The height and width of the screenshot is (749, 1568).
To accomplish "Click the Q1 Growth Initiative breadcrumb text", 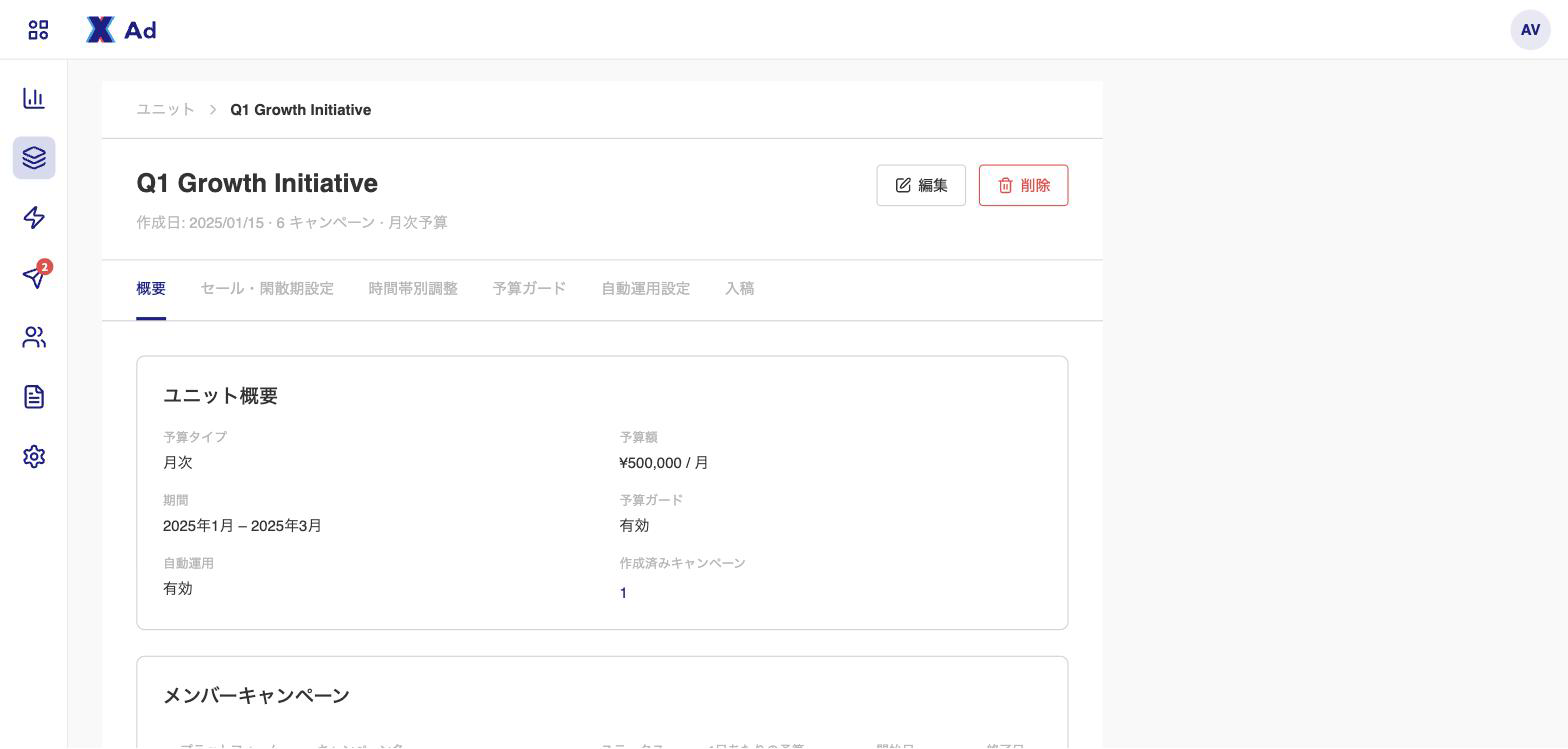I will pyautogui.click(x=301, y=110).
